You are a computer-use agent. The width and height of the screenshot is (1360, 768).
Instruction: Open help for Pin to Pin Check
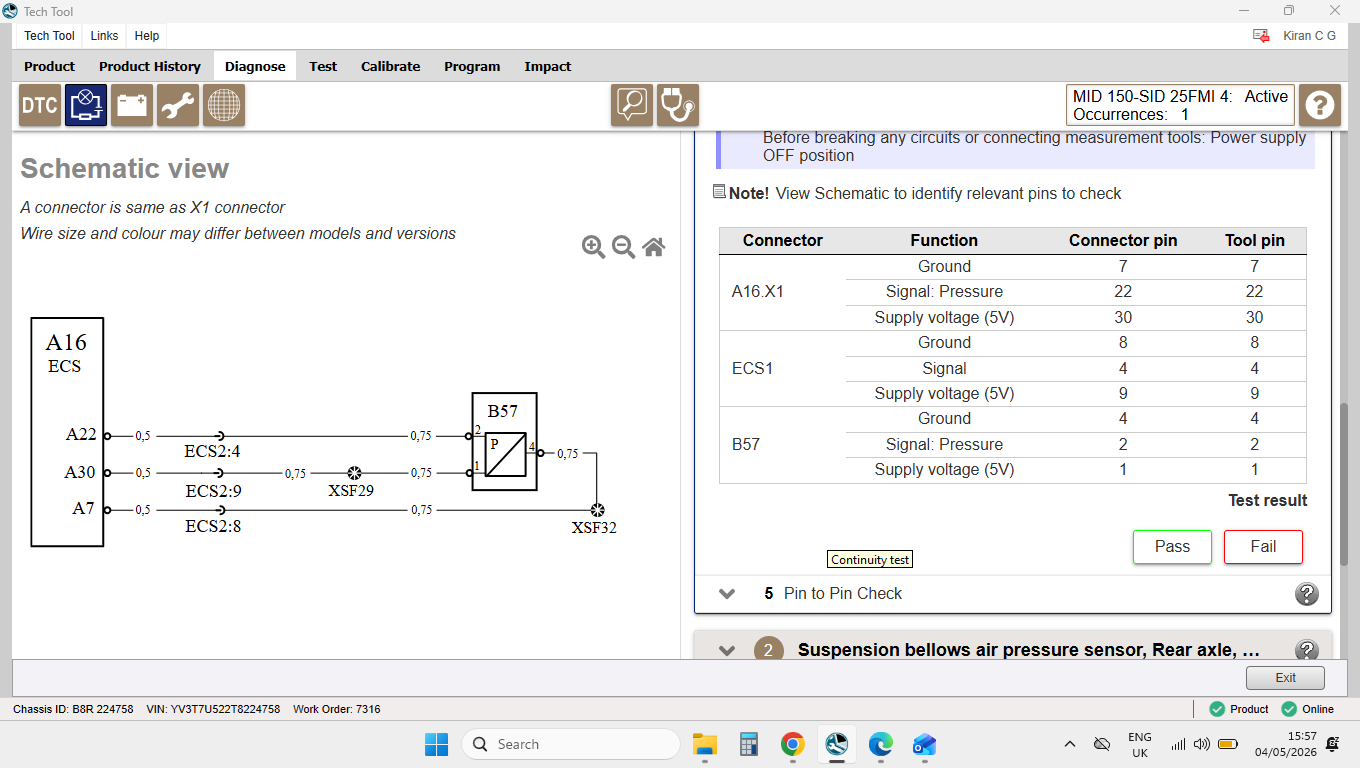coord(1307,594)
